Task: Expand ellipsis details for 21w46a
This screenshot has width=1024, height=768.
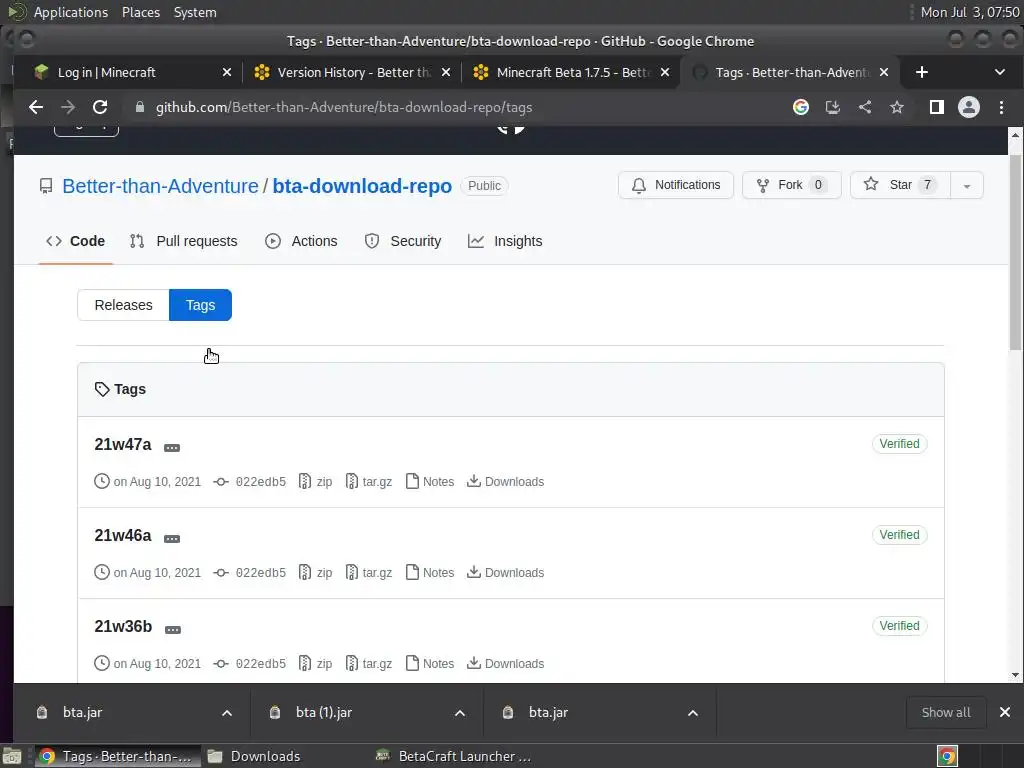Action: click(172, 539)
